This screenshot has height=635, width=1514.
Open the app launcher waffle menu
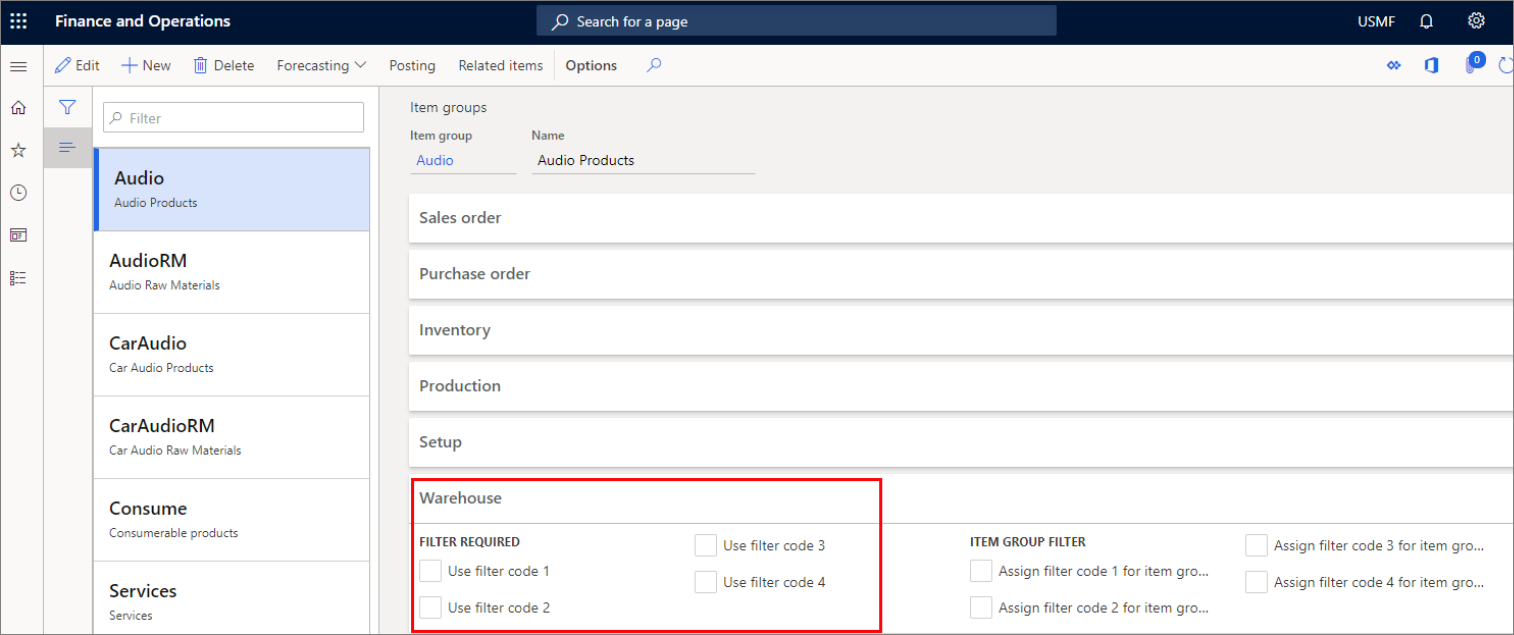point(18,21)
